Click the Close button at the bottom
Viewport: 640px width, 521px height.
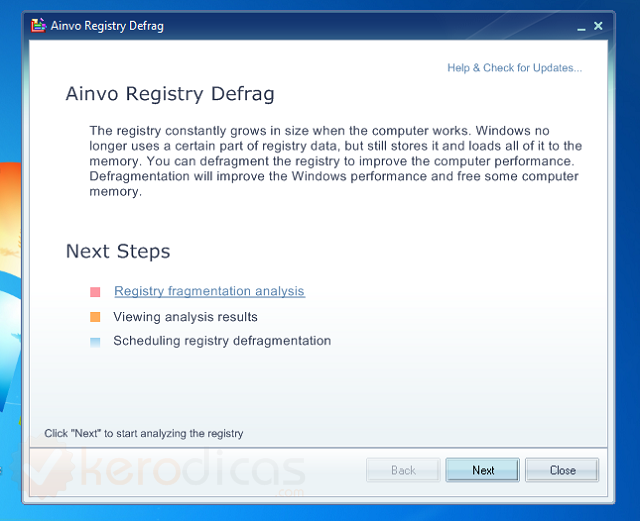click(x=562, y=470)
